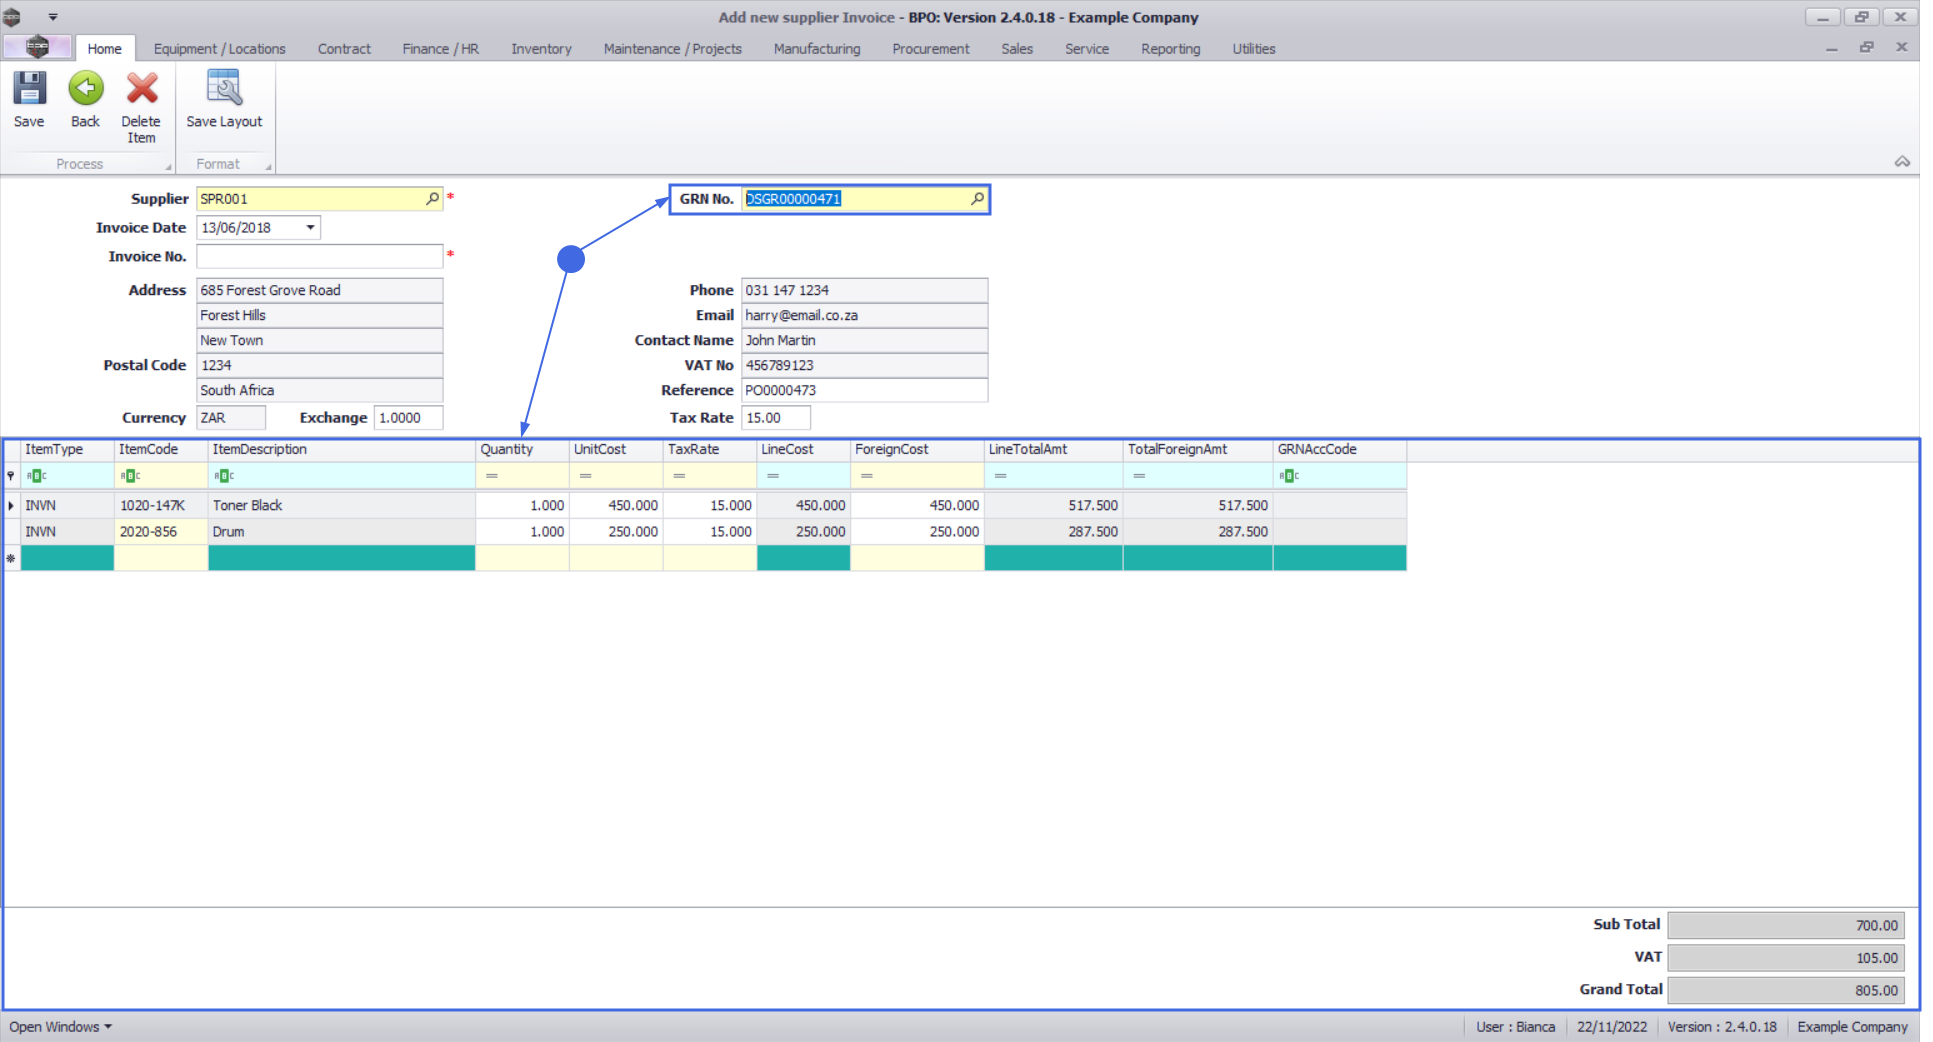Open the Reporting tab
Image resolution: width=1933 pixels, height=1042 pixels.
point(1170,48)
